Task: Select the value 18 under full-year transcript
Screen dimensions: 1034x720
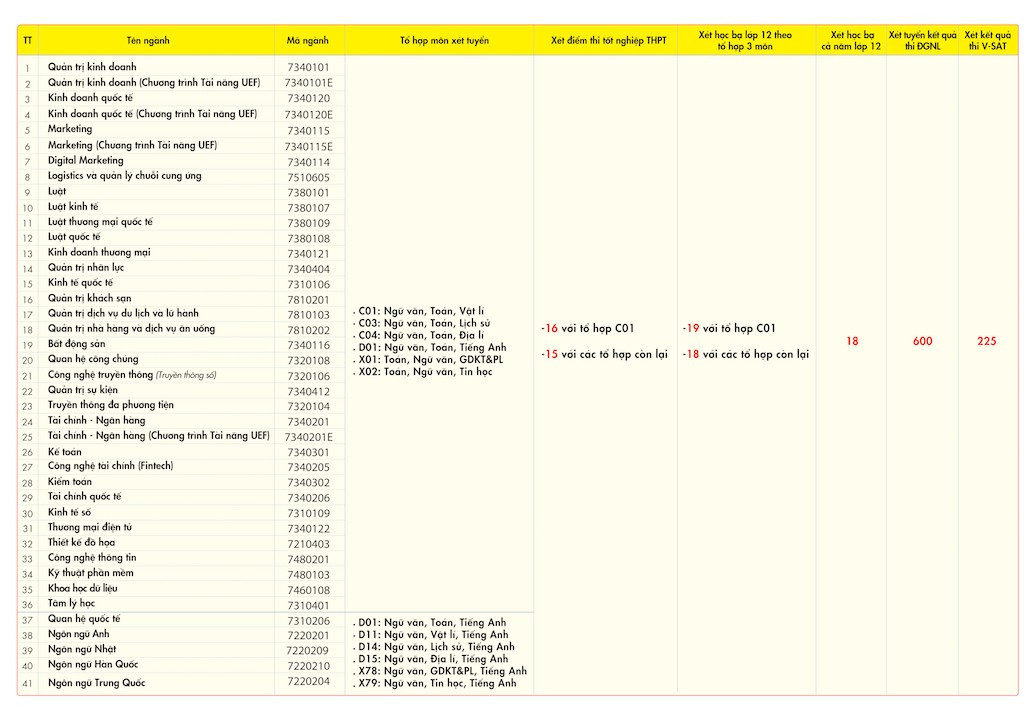Action: (852, 342)
